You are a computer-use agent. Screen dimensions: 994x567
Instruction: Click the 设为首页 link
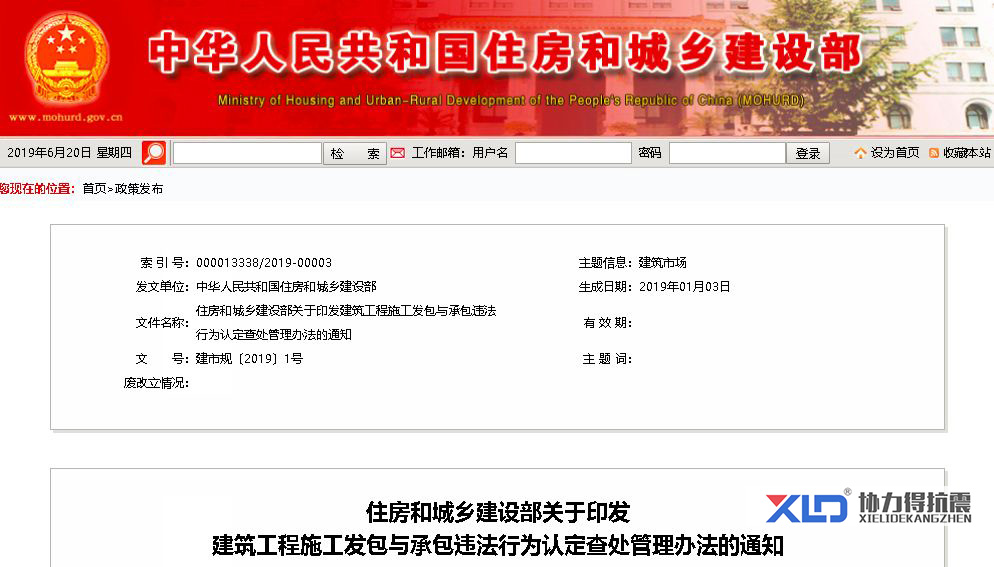click(895, 153)
